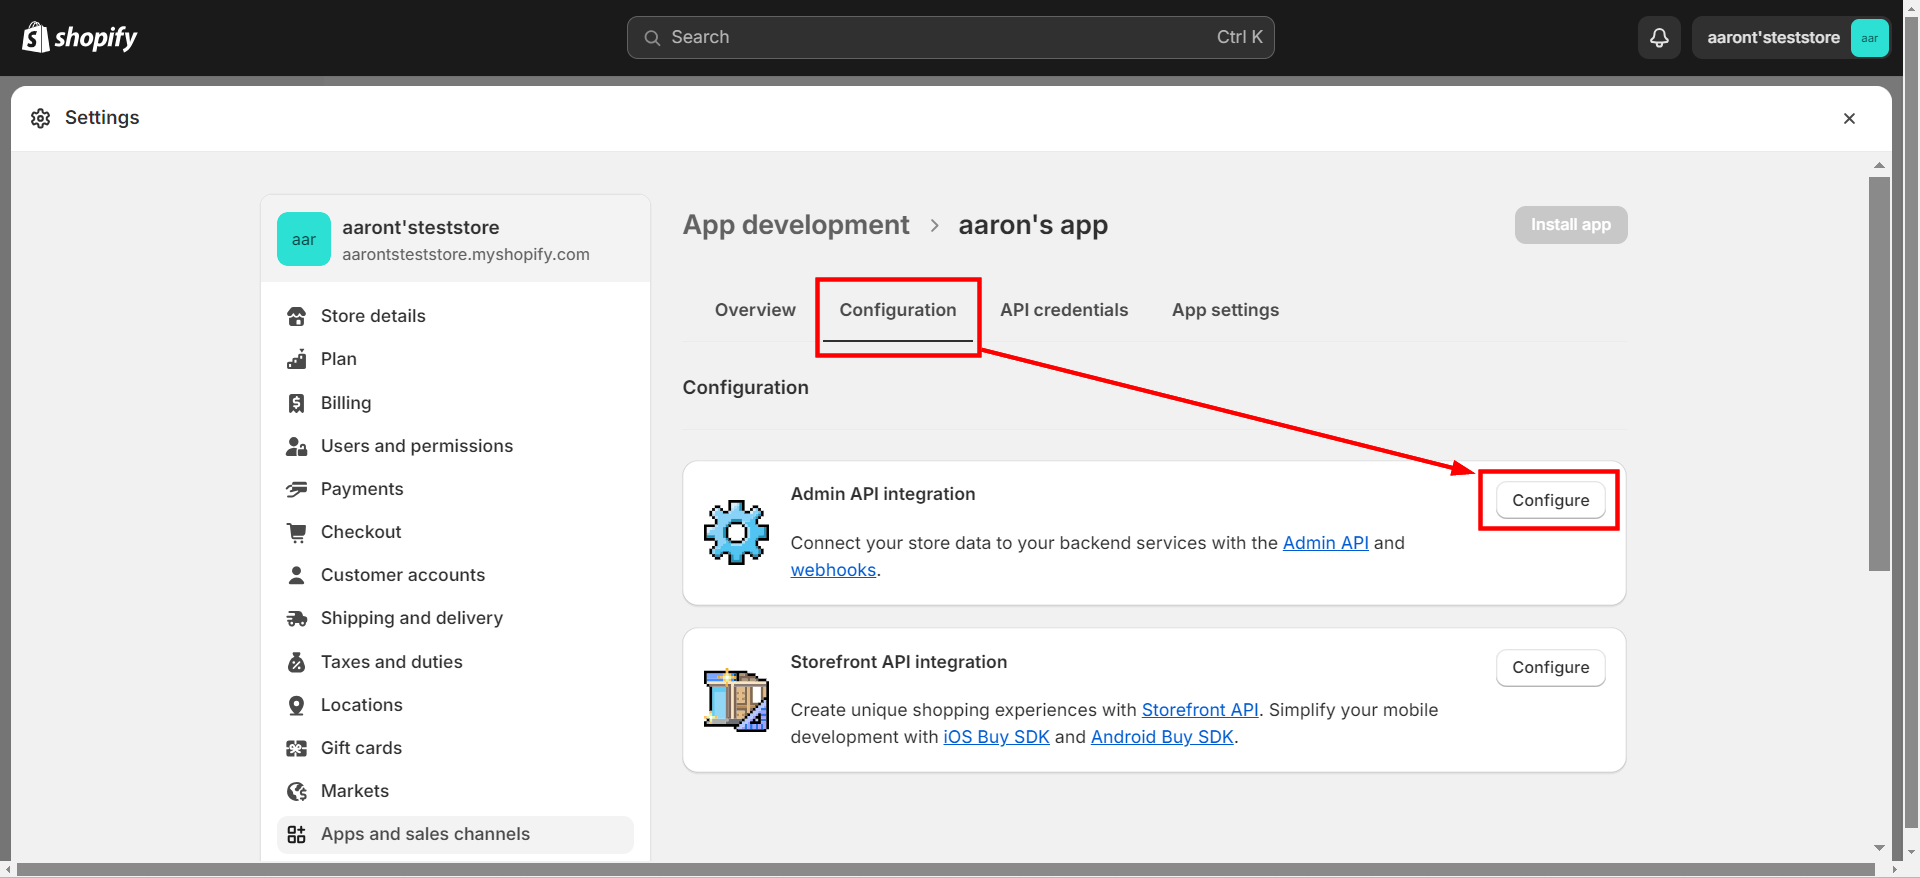
Task: Click the Payments icon
Action: tap(297, 489)
